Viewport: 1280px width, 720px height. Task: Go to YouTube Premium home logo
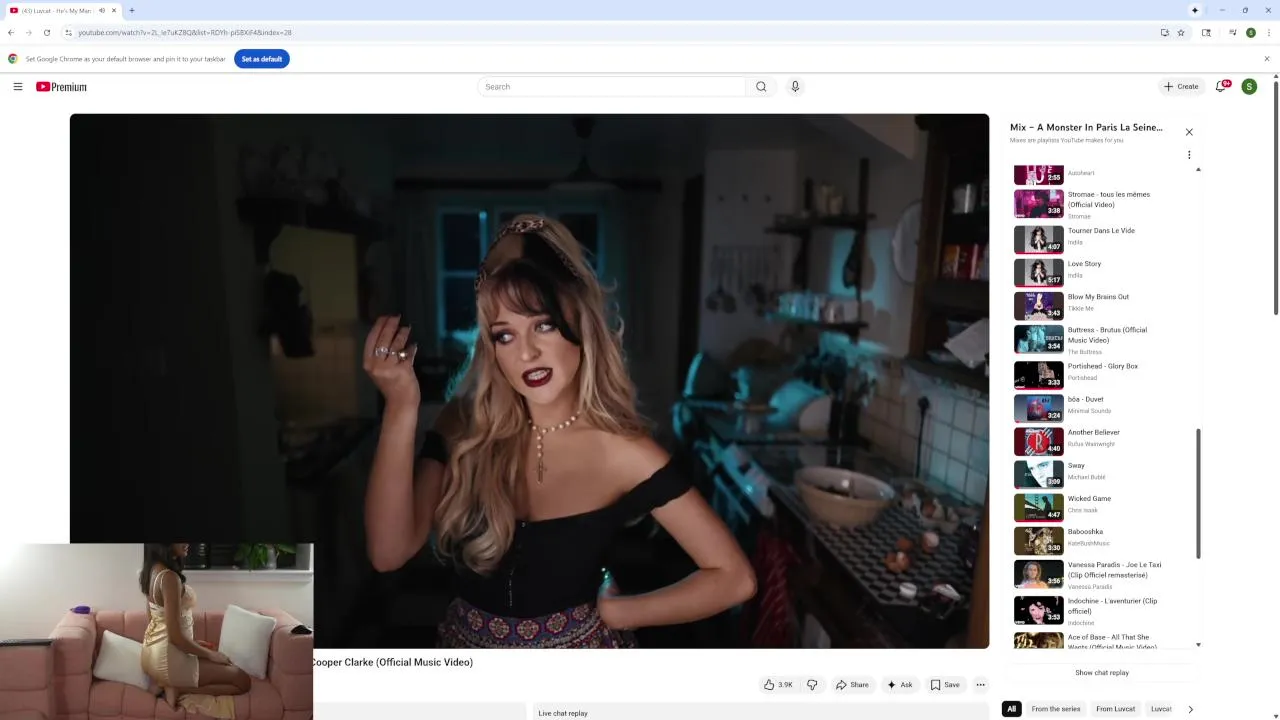coord(61,87)
